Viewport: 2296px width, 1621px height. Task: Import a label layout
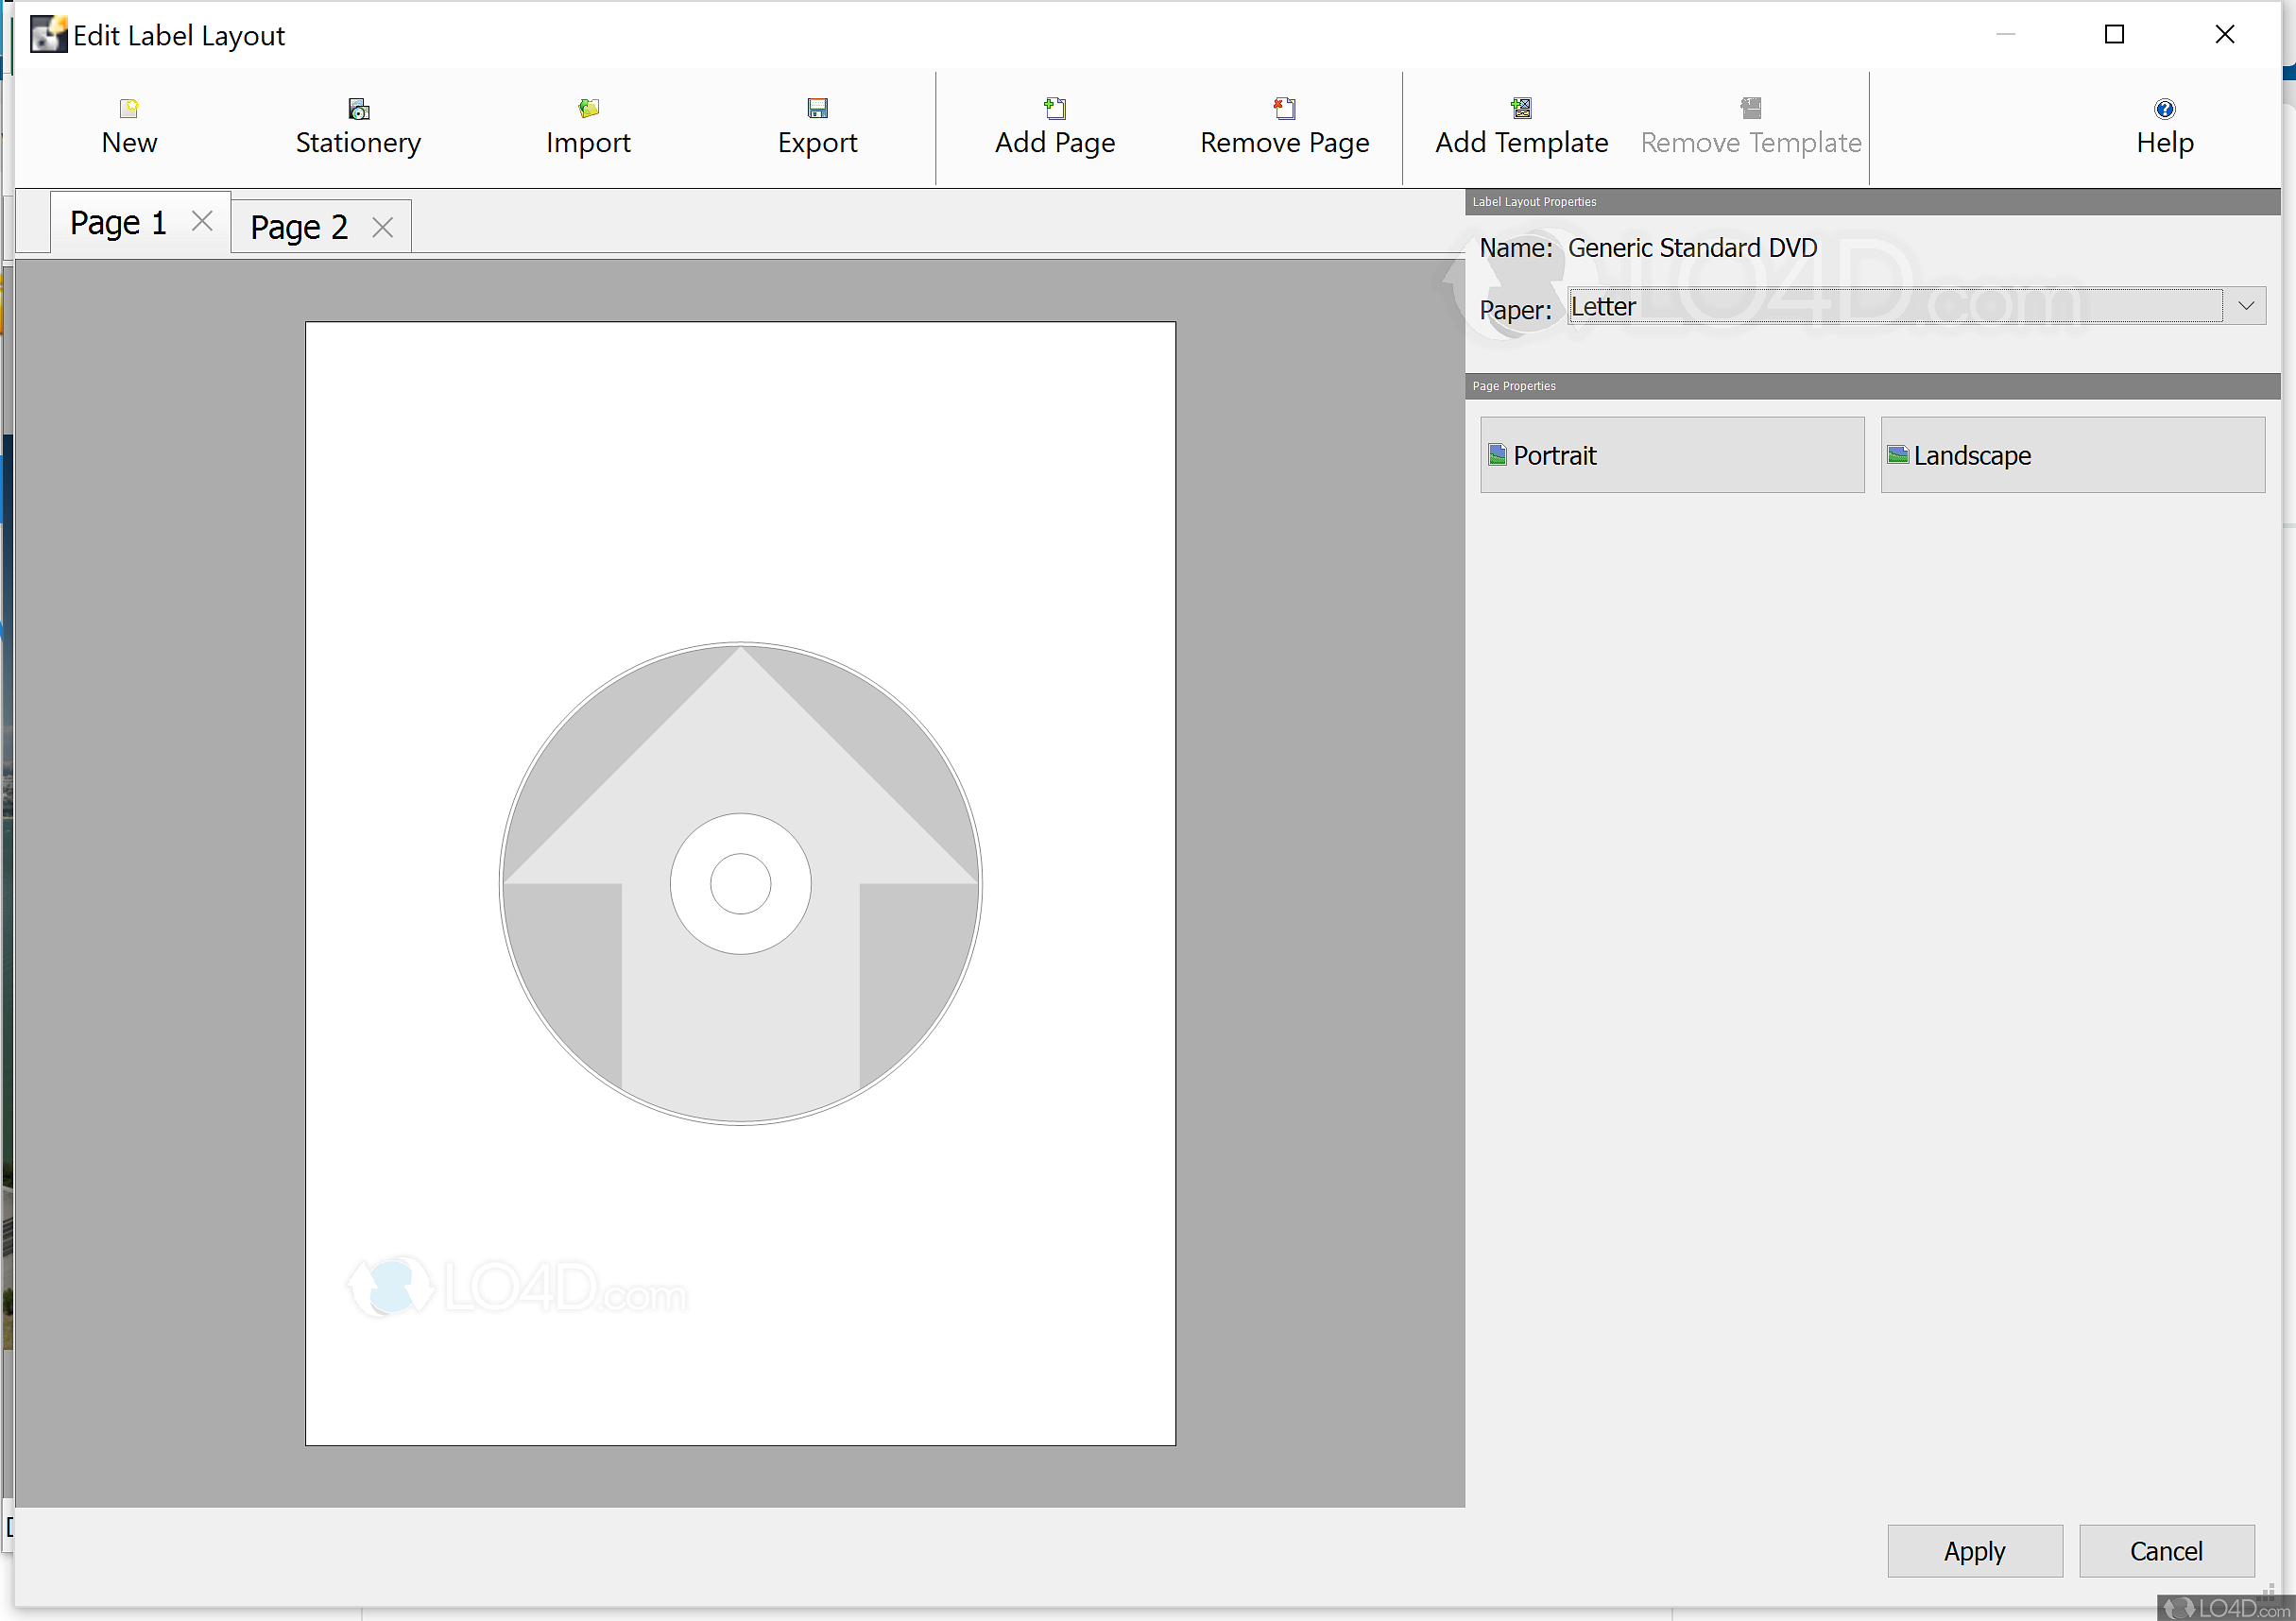(588, 127)
